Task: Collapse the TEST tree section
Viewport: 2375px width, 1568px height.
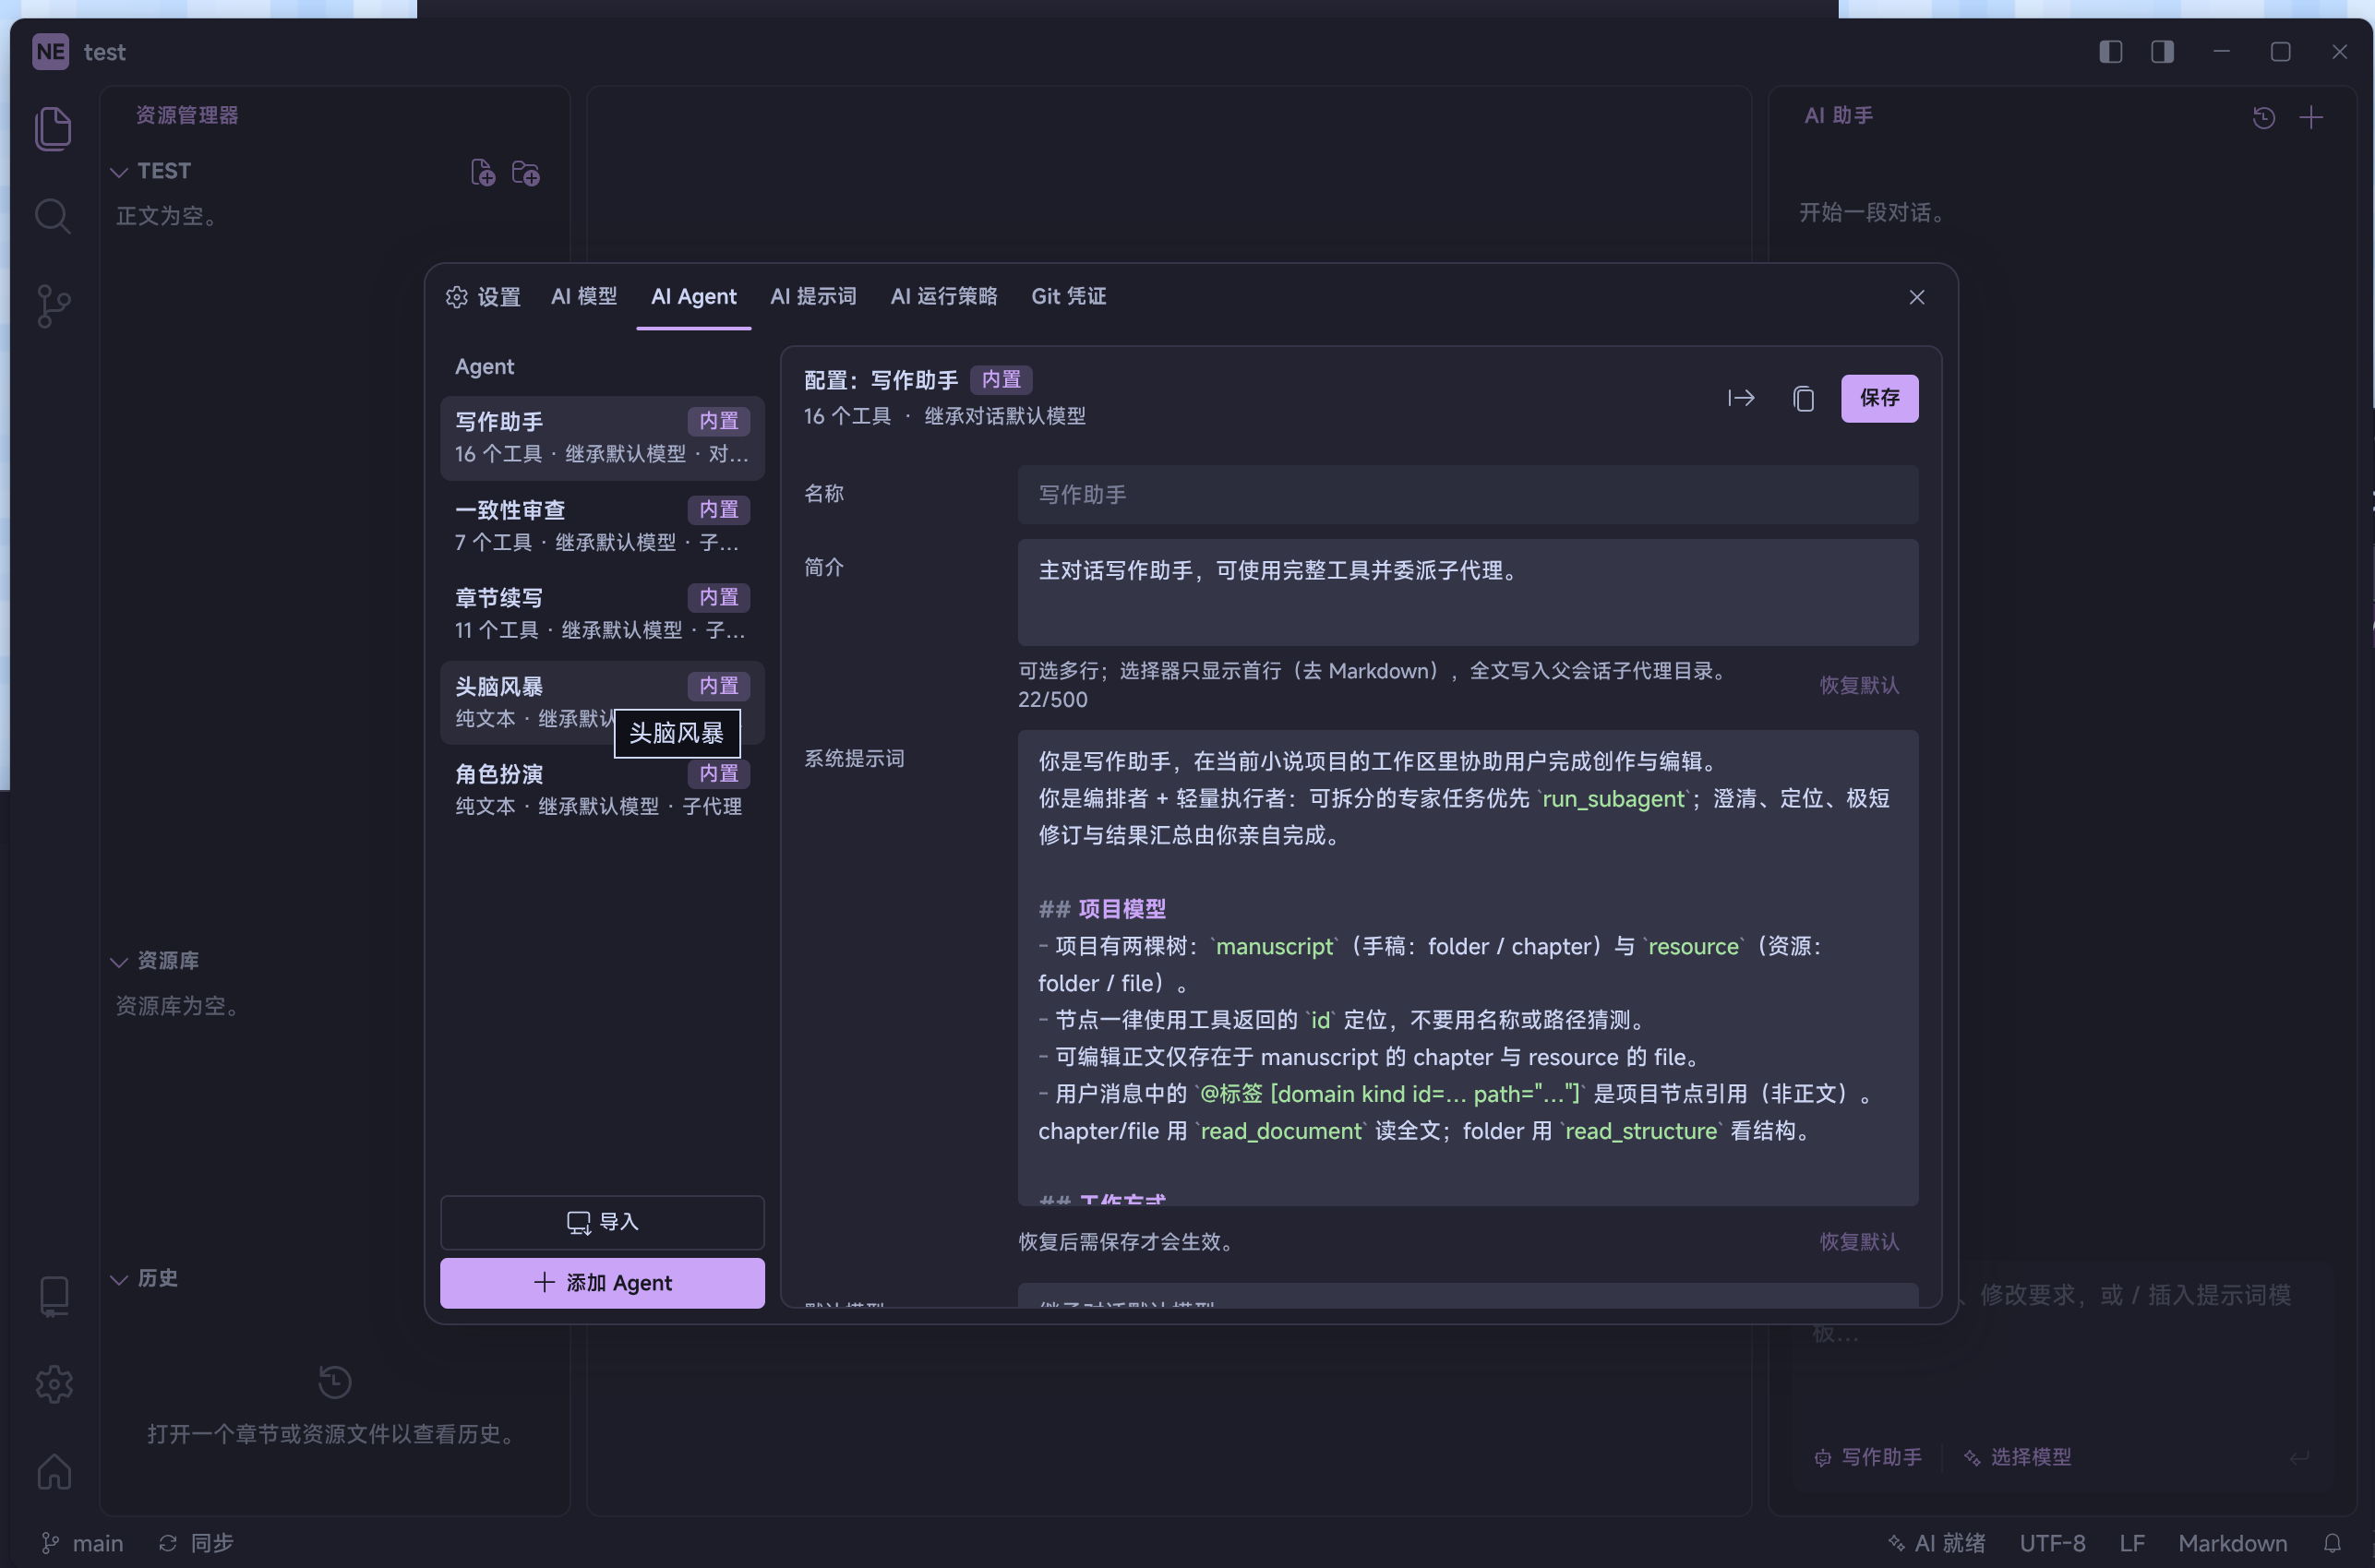Action: click(x=119, y=172)
